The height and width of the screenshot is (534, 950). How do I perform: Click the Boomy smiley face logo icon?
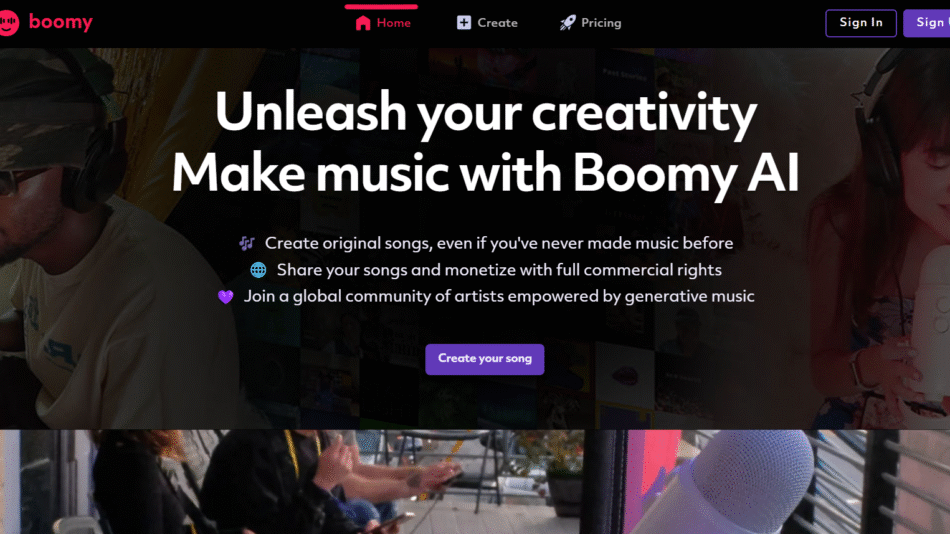[8, 23]
